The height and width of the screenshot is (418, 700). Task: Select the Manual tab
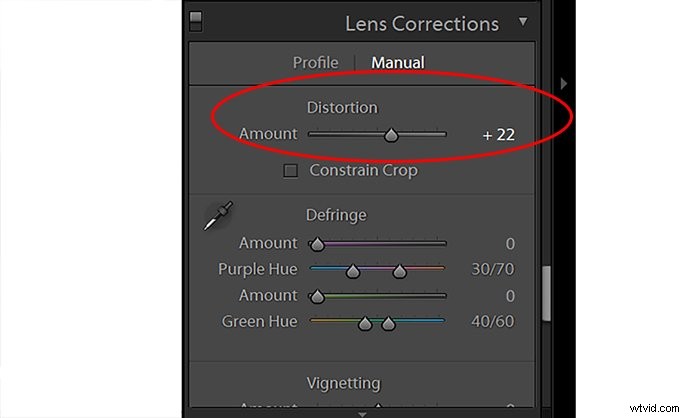(398, 62)
